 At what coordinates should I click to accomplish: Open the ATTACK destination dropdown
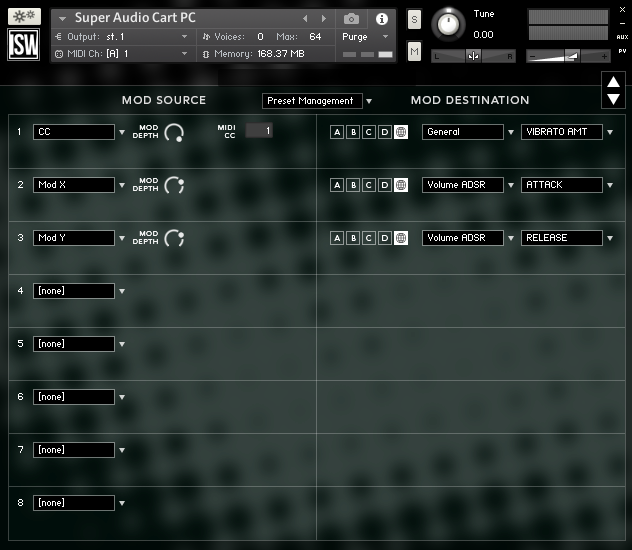point(561,185)
